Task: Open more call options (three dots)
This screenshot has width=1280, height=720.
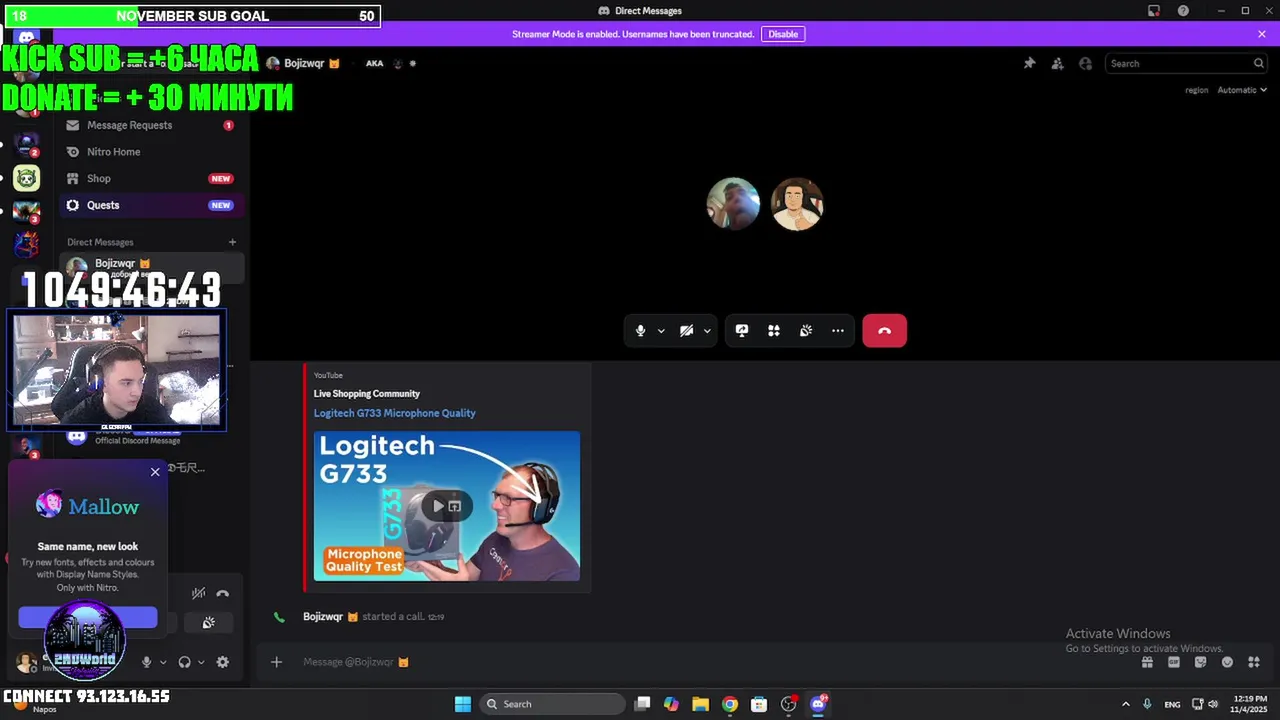Action: (x=838, y=331)
